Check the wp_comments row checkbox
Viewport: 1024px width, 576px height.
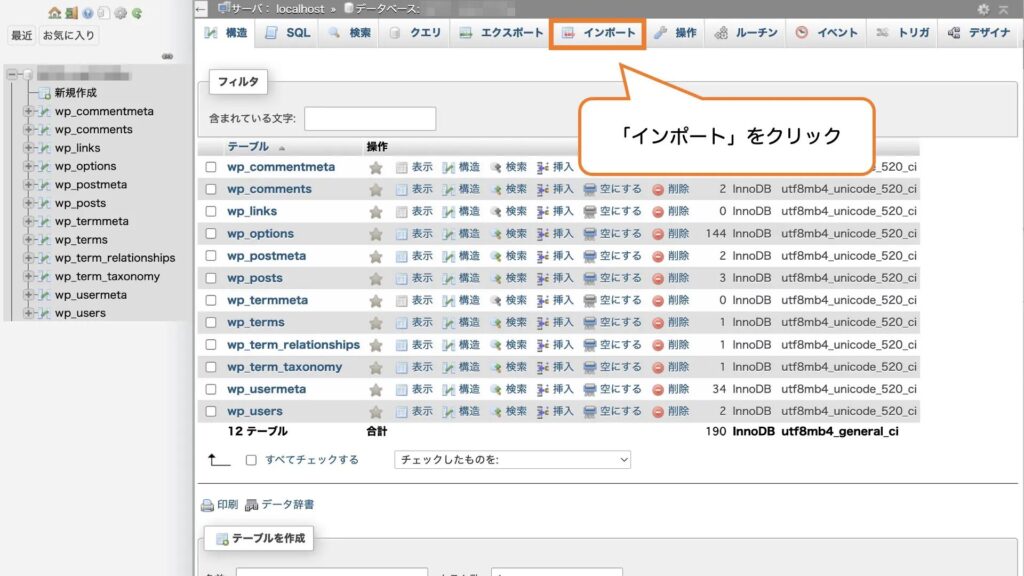(x=211, y=189)
